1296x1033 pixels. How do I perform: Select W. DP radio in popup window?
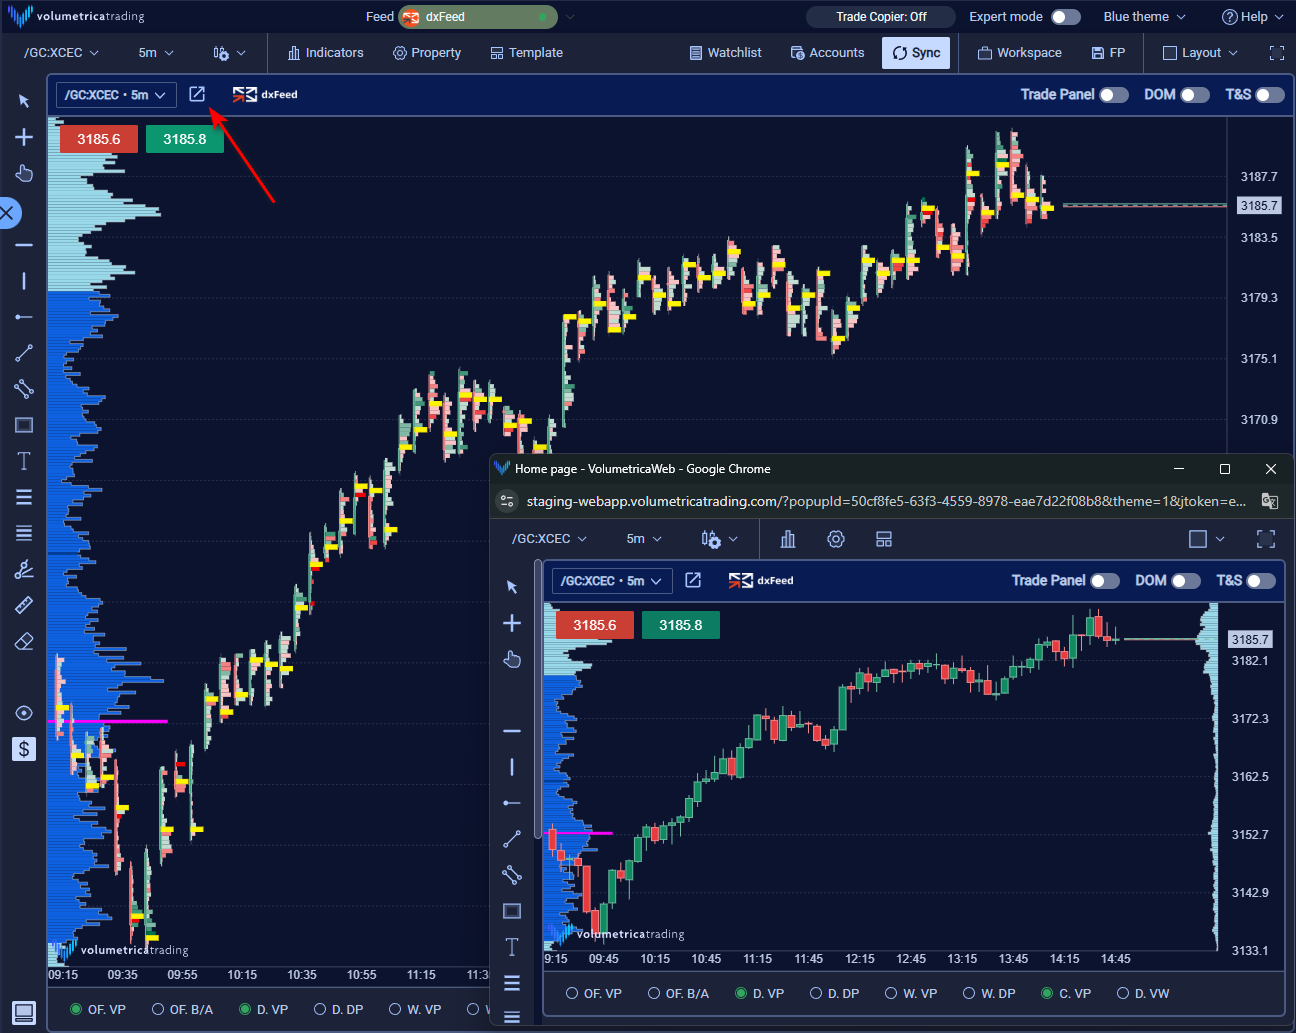(969, 993)
